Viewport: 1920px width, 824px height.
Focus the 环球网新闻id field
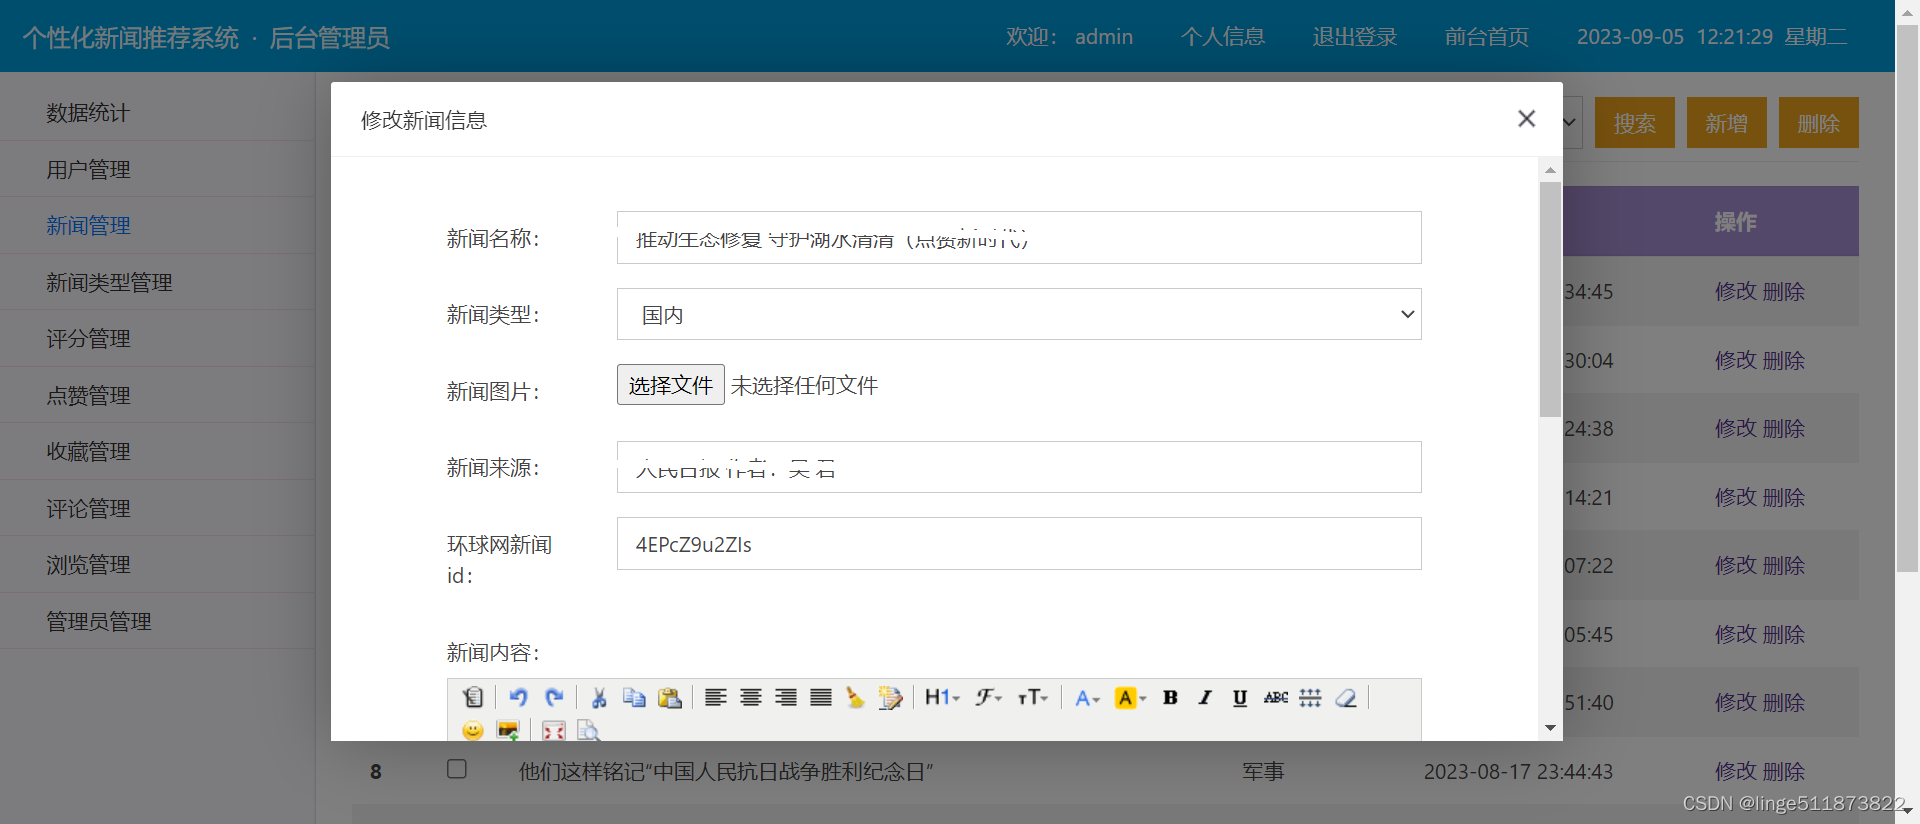1019,544
